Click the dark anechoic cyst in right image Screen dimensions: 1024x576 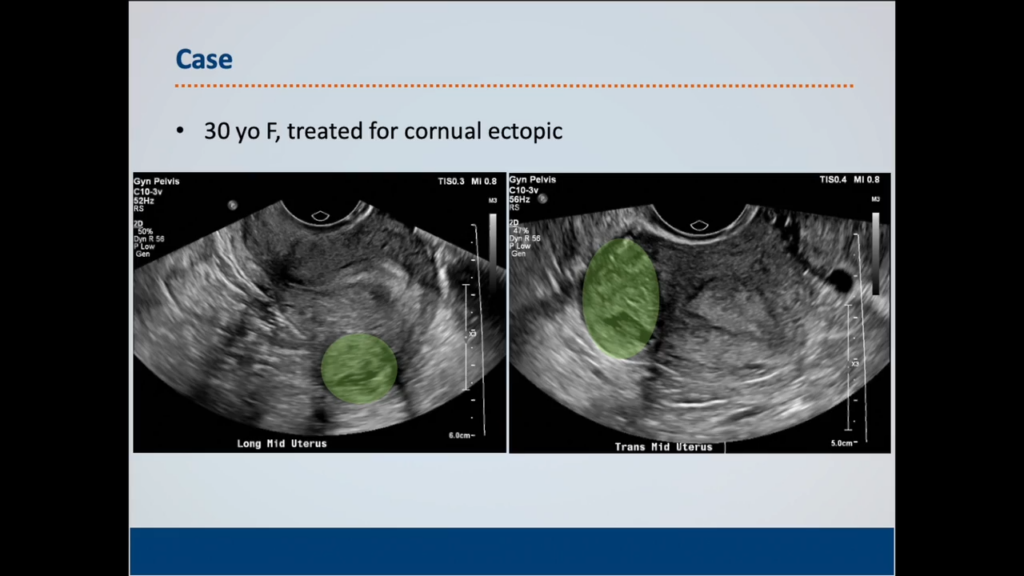coord(841,281)
